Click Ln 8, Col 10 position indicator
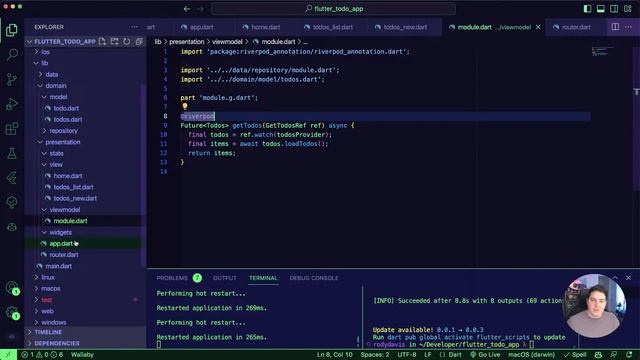 tap(335, 355)
